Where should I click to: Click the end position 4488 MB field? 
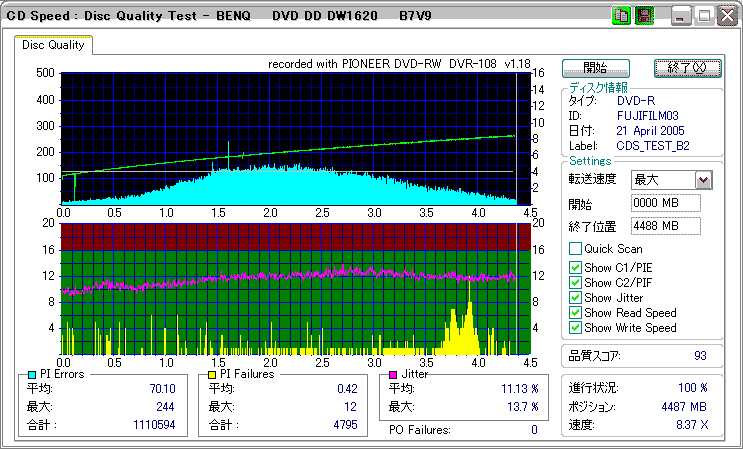point(665,226)
